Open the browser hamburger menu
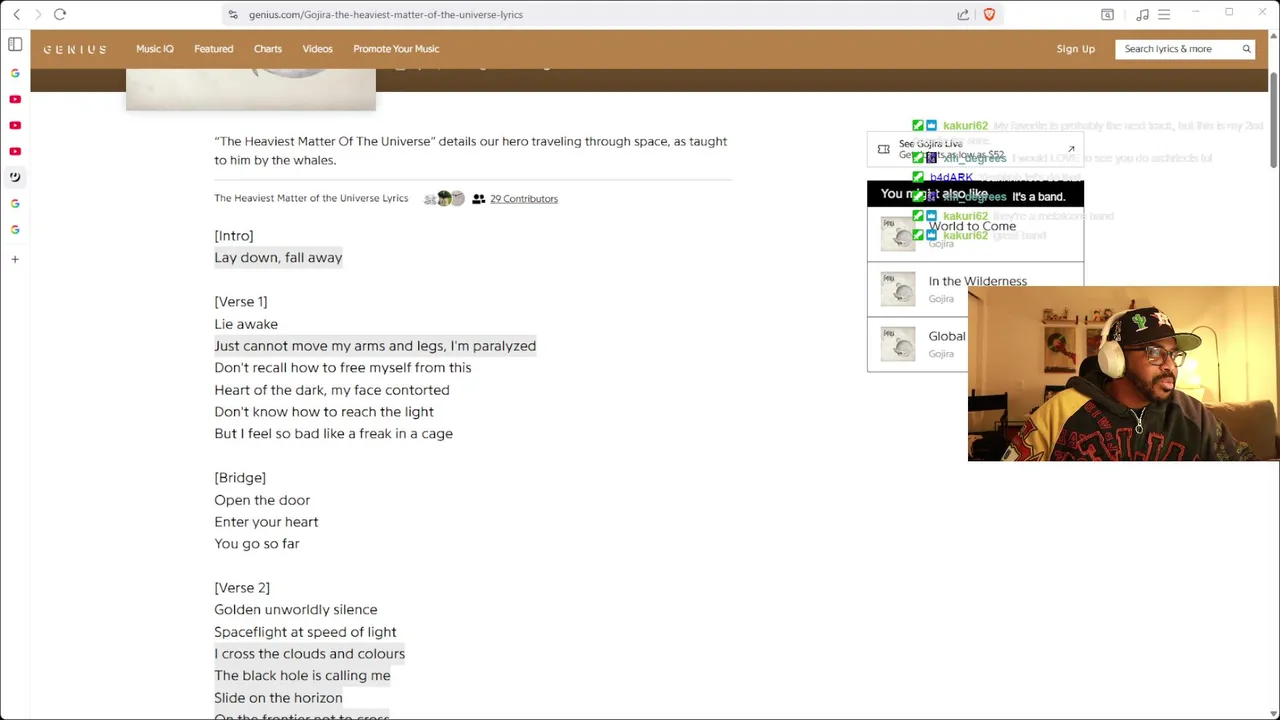This screenshot has width=1280, height=720. click(x=1164, y=14)
